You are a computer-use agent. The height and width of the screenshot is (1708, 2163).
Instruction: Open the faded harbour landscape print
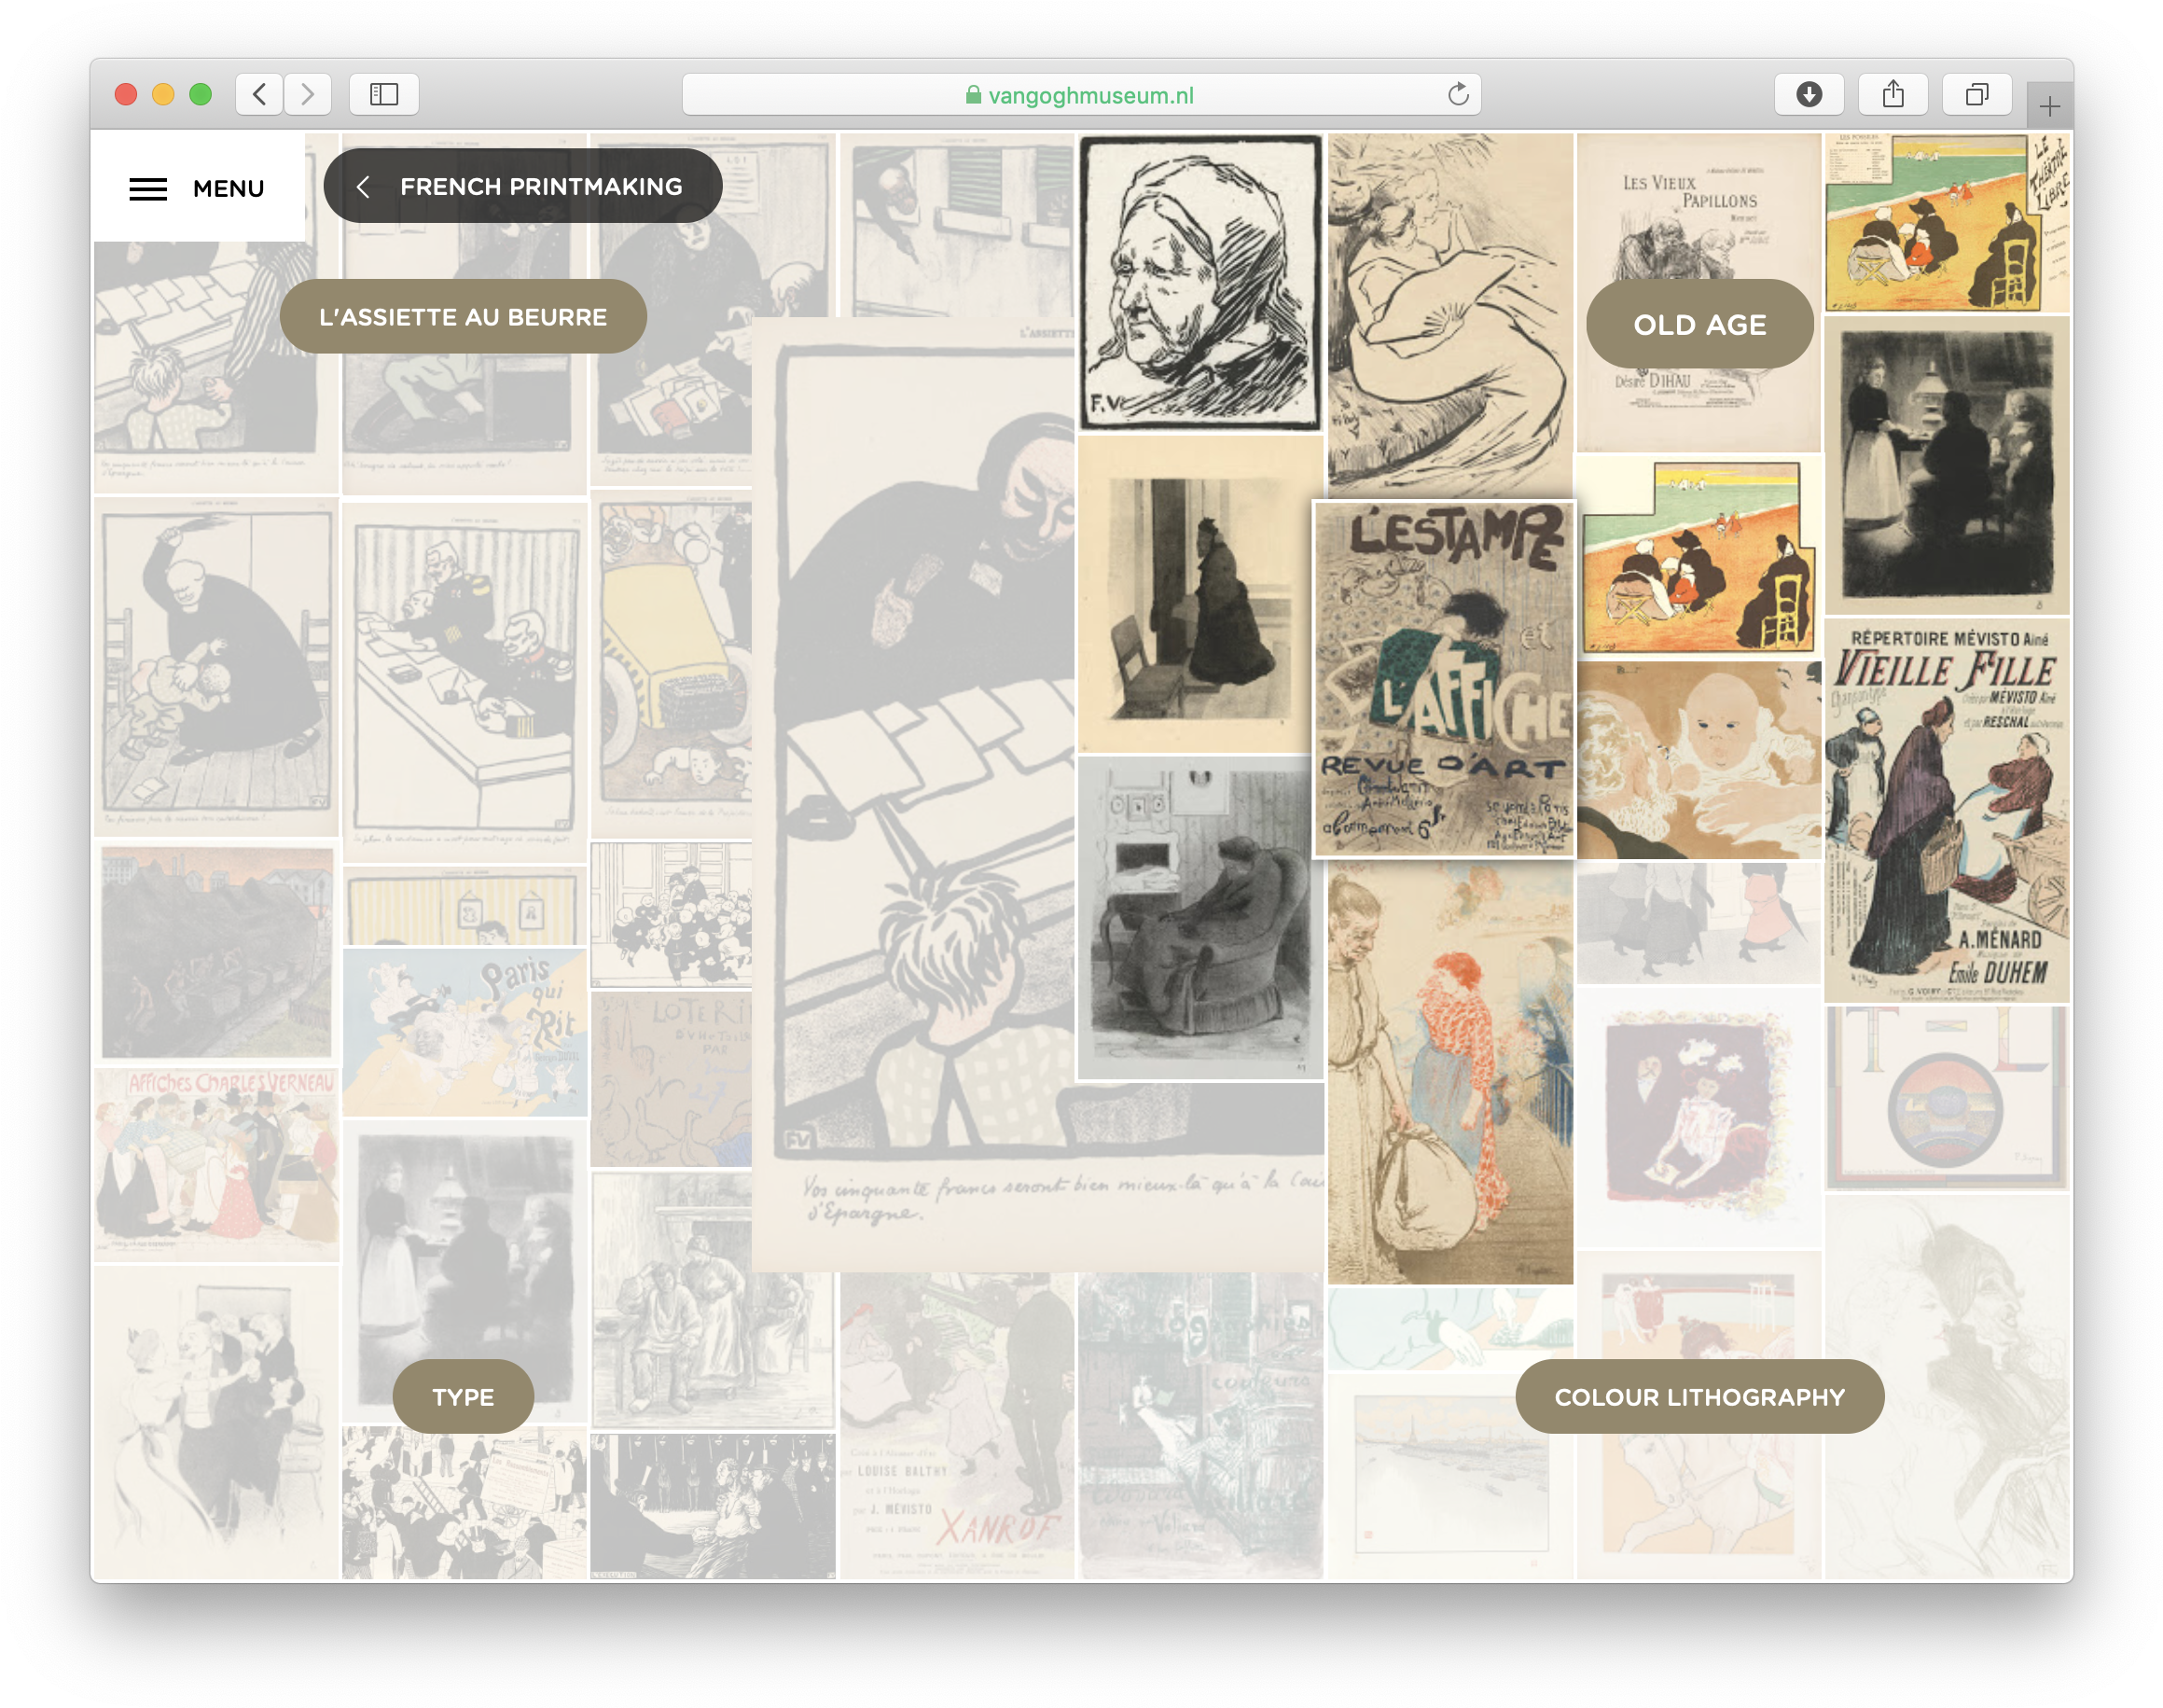[1450, 1477]
